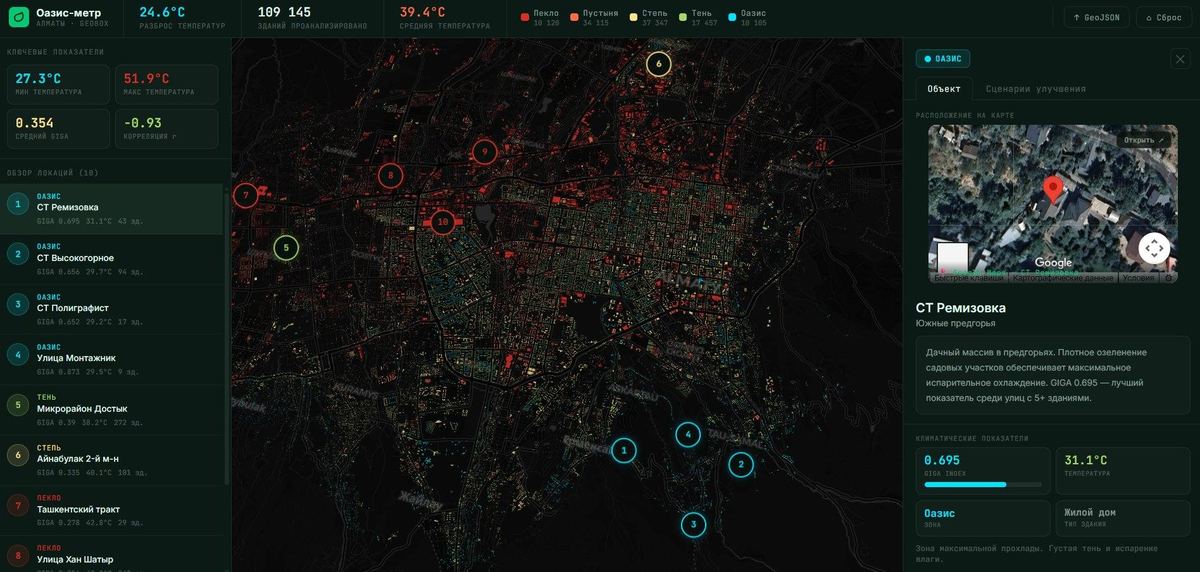1200x572 pixels.
Task: Click the Google logo on mini map
Action: pyautogui.click(x=1053, y=263)
